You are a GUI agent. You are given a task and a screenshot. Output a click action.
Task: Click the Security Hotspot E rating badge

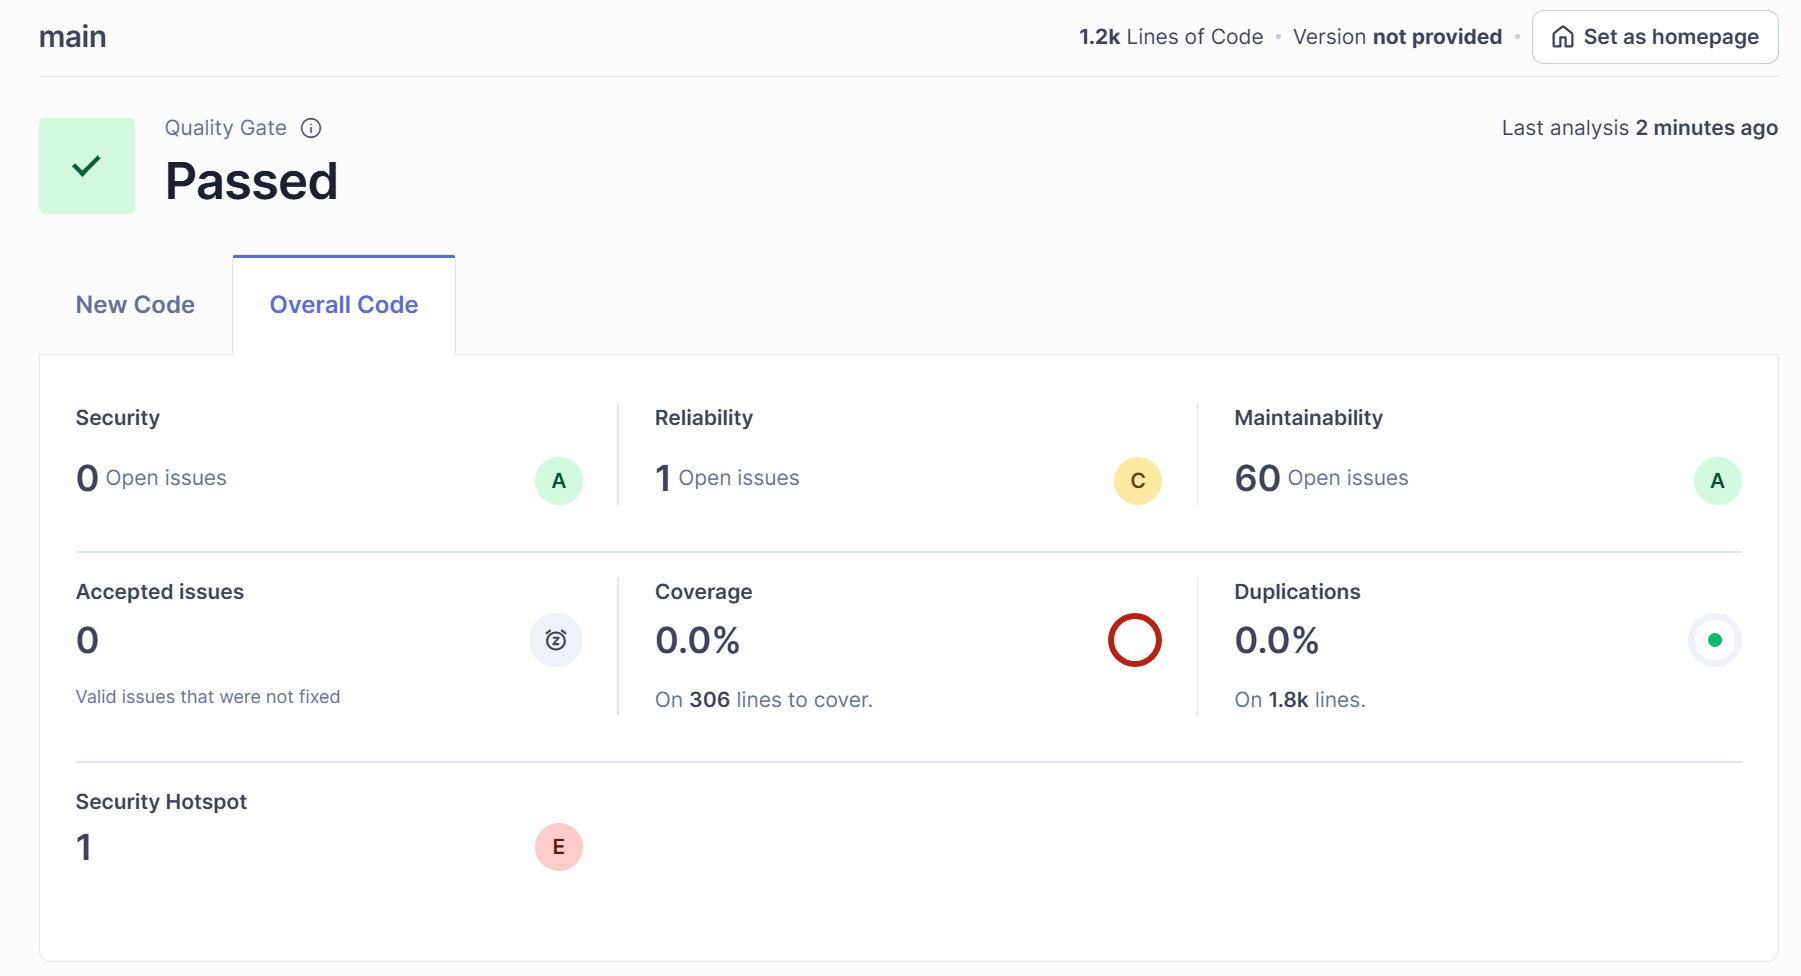coord(558,847)
